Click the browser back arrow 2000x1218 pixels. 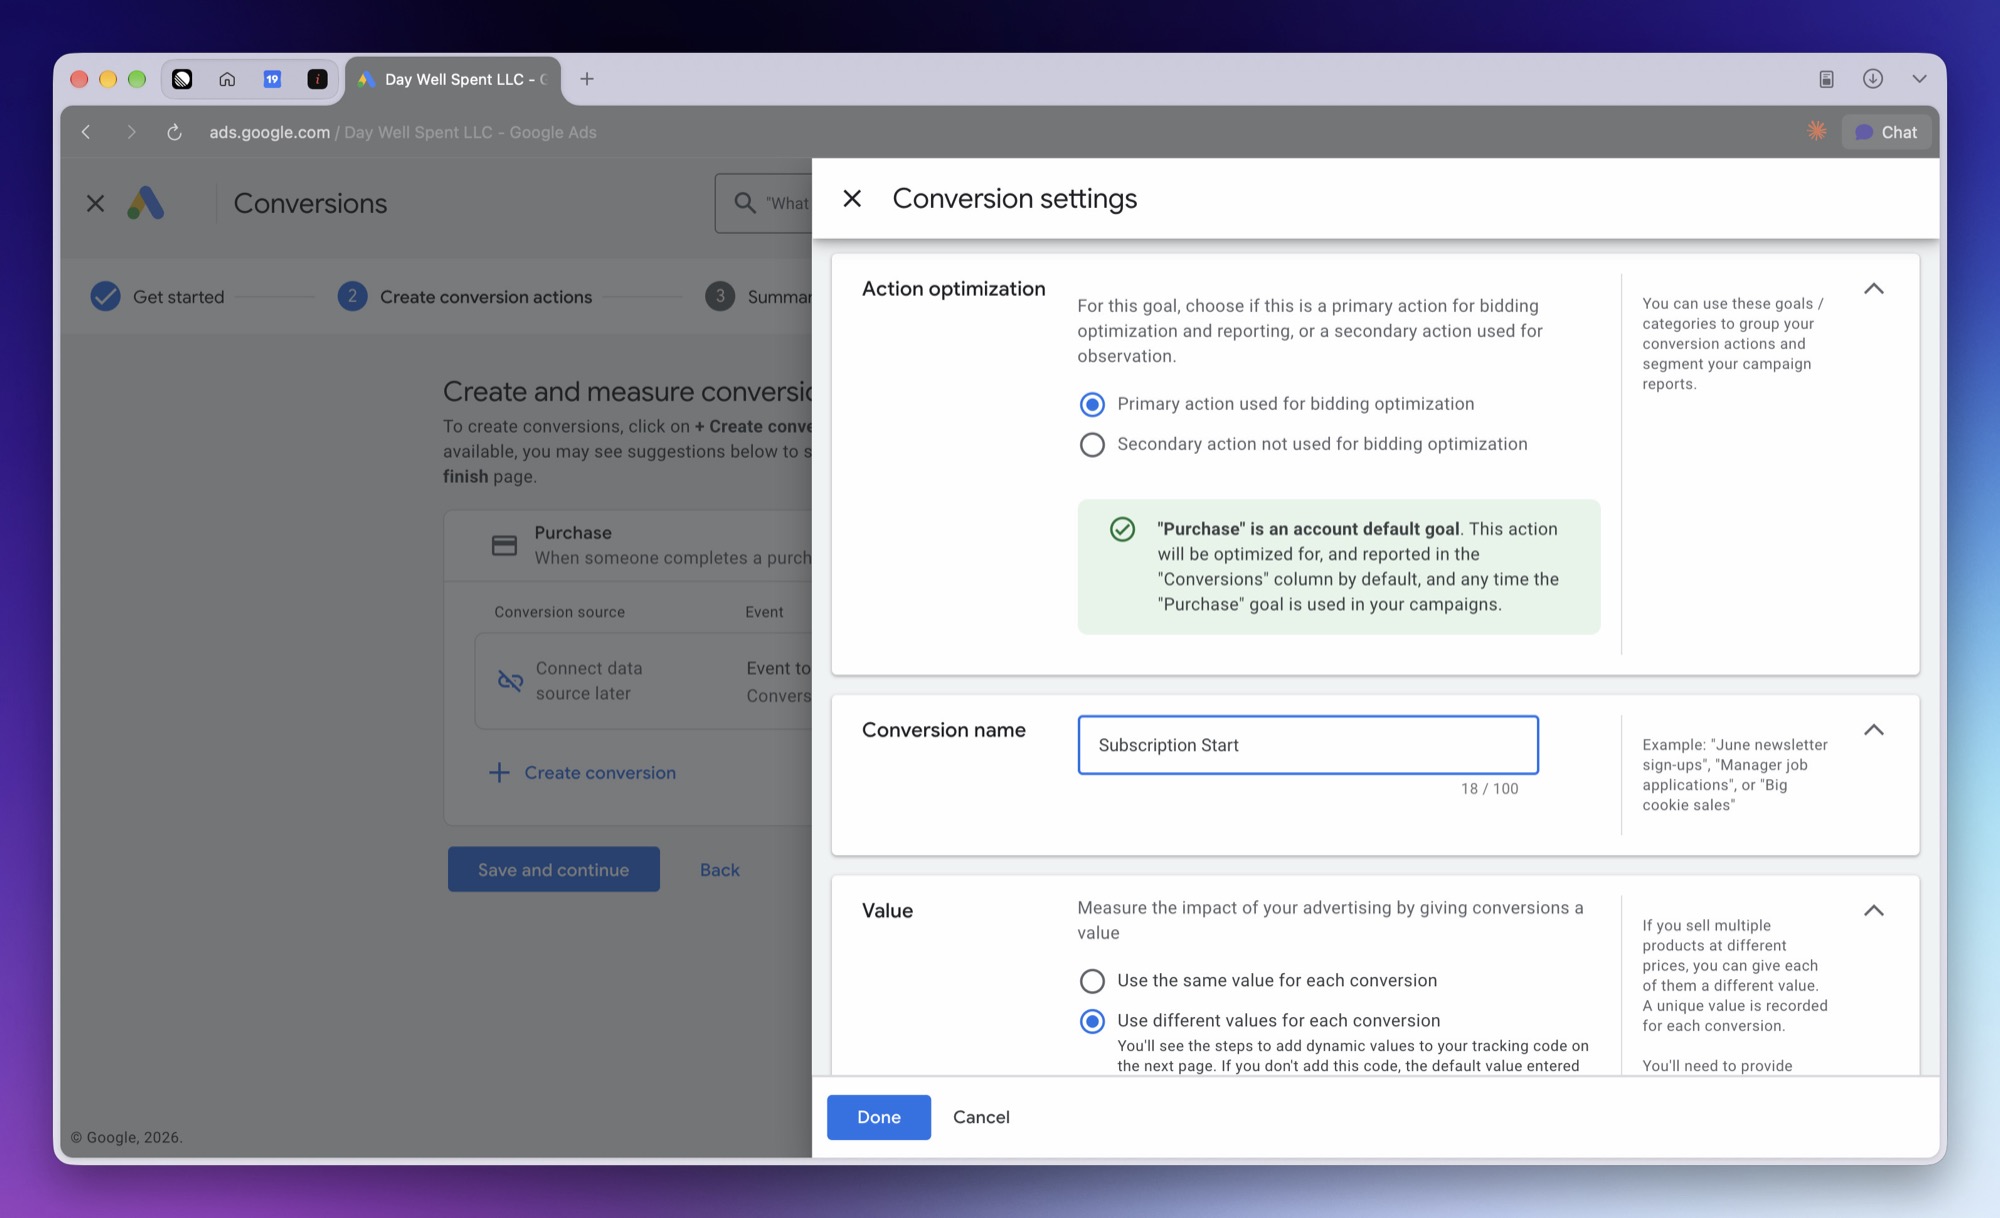click(87, 132)
